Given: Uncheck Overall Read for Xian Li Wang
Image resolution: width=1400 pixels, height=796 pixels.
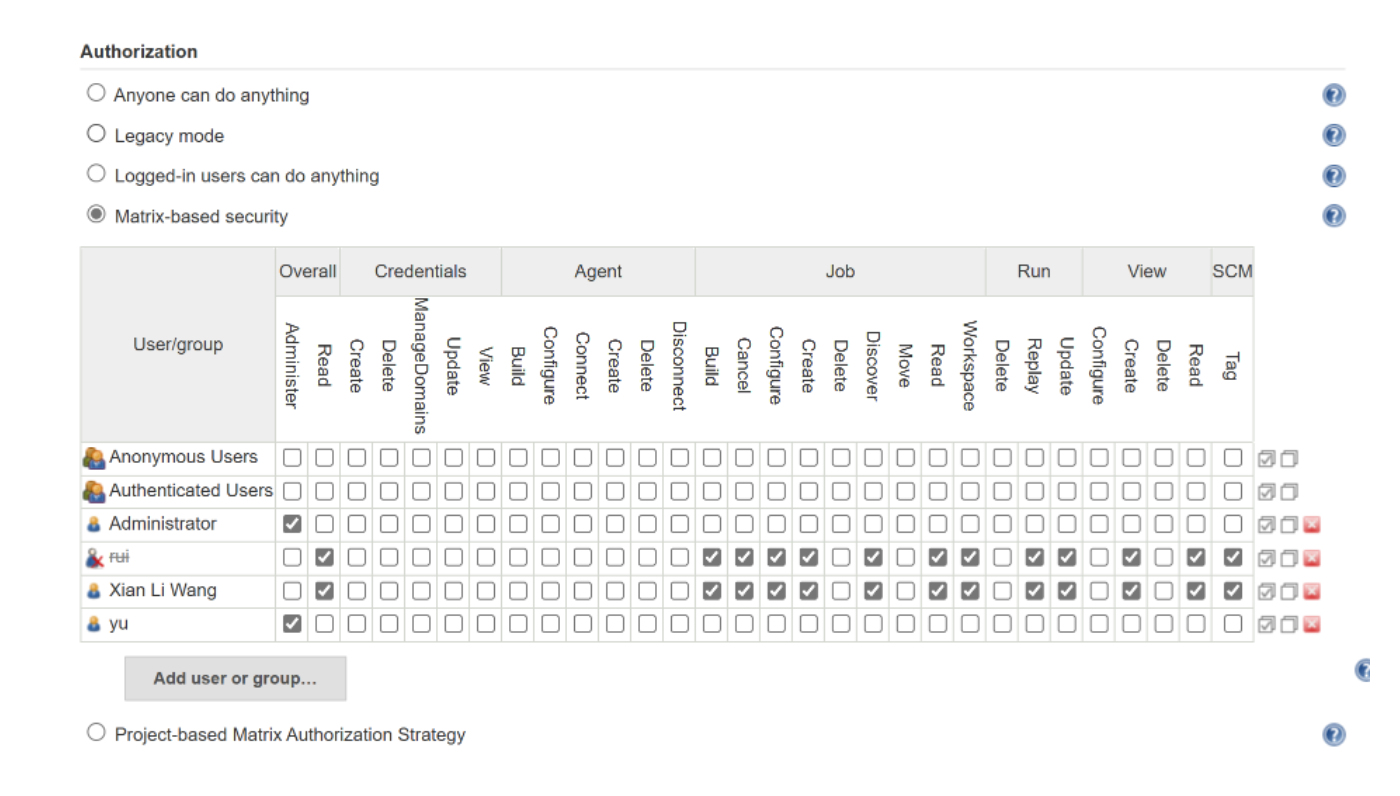Looking at the screenshot, I should tap(324, 591).
